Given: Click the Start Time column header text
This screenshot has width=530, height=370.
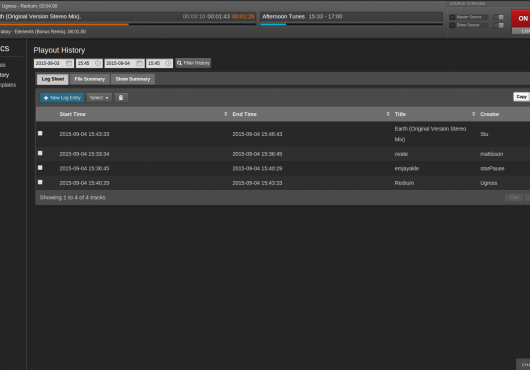Looking at the screenshot, I should (x=73, y=114).
